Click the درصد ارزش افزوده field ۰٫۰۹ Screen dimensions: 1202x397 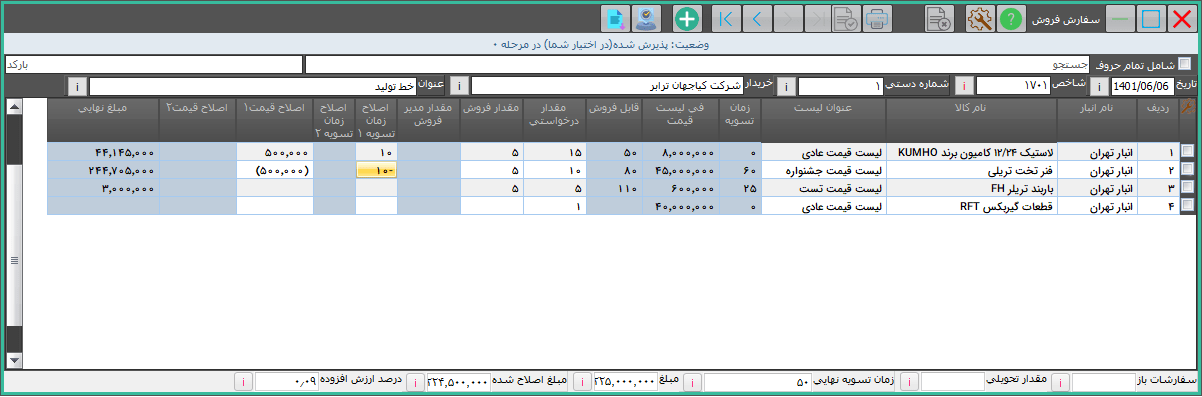[x=287, y=382]
